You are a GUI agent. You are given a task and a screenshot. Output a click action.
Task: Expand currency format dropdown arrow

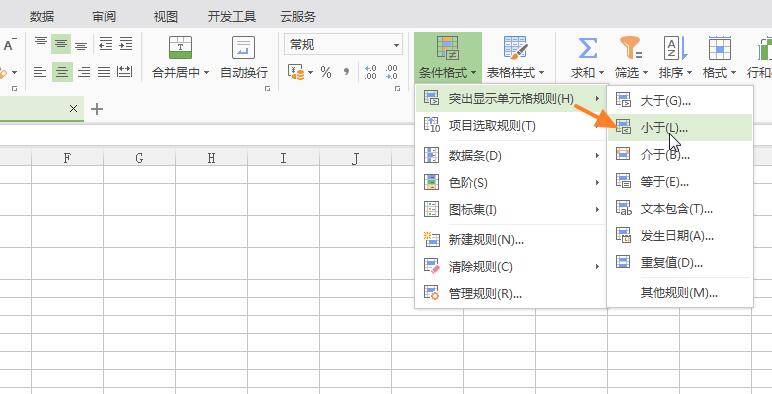point(311,73)
